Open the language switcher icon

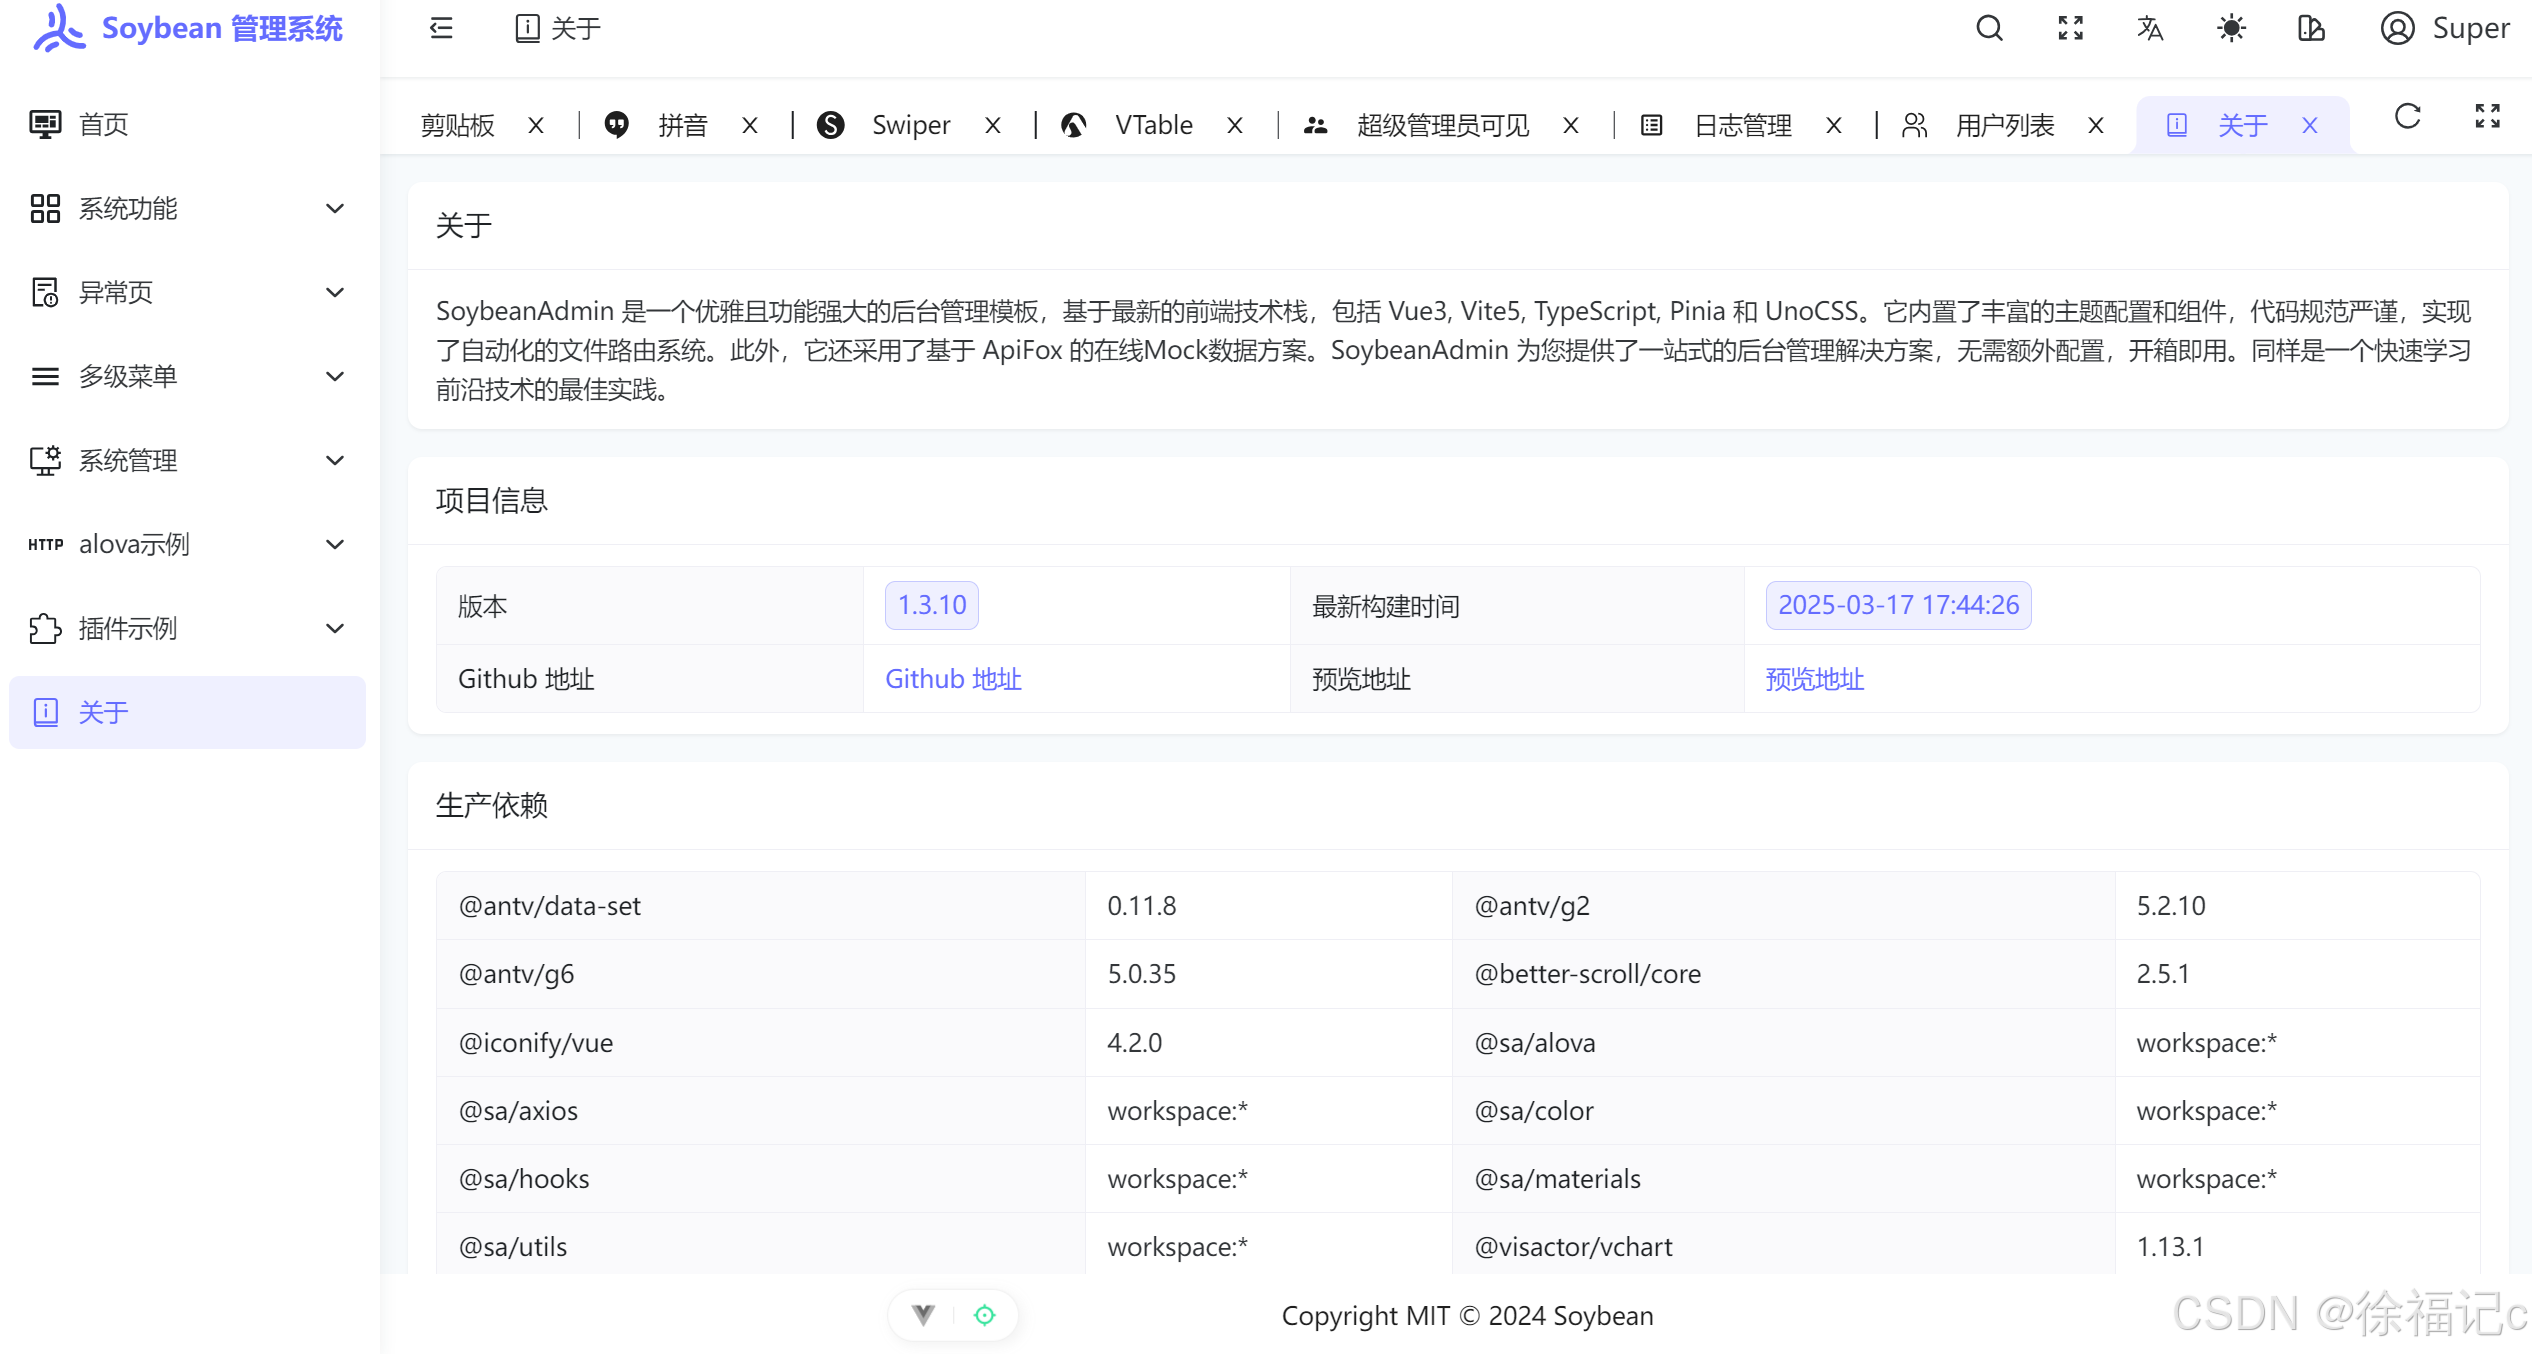(x=2150, y=28)
